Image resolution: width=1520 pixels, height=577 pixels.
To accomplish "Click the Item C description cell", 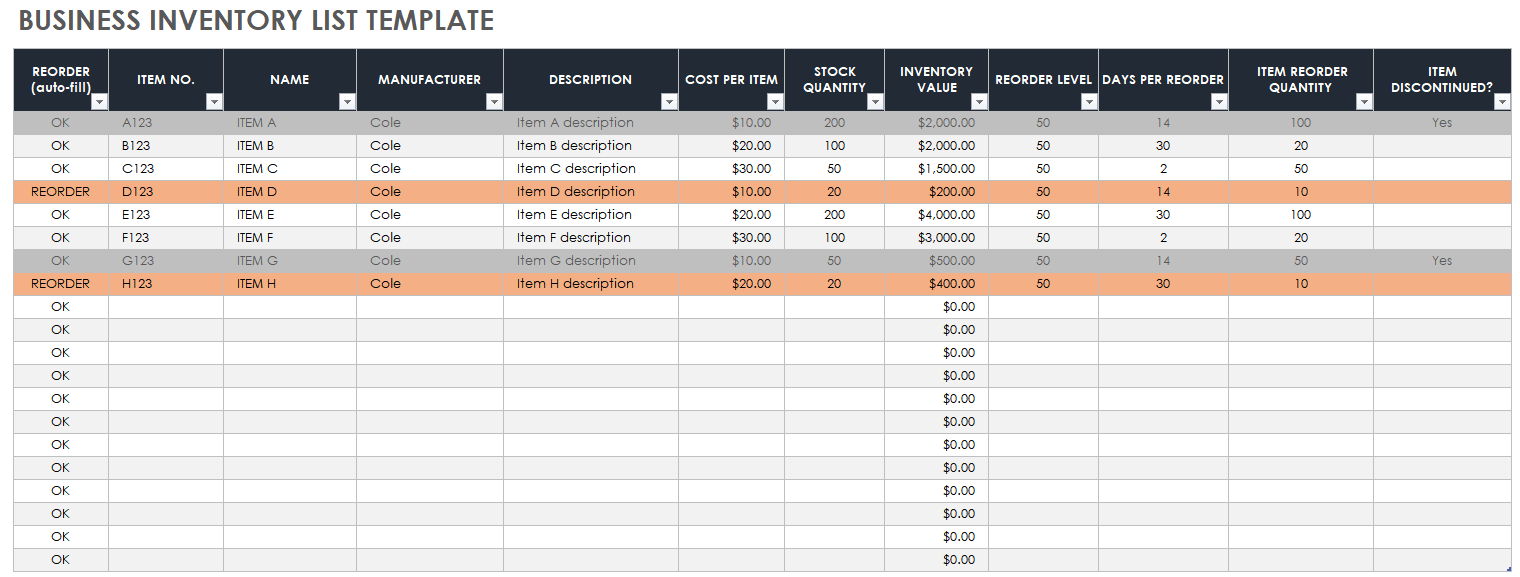I will [x=591, y=168].
